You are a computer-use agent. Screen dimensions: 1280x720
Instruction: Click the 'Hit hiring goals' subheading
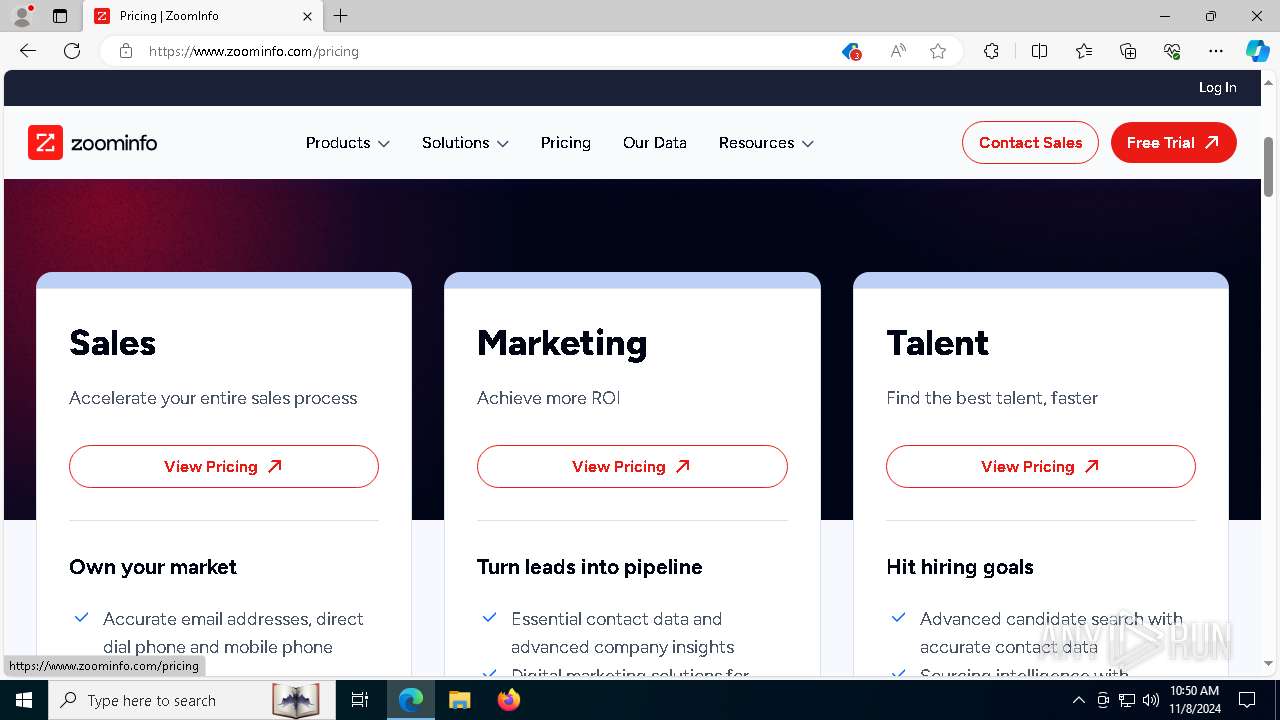(960, 567)
